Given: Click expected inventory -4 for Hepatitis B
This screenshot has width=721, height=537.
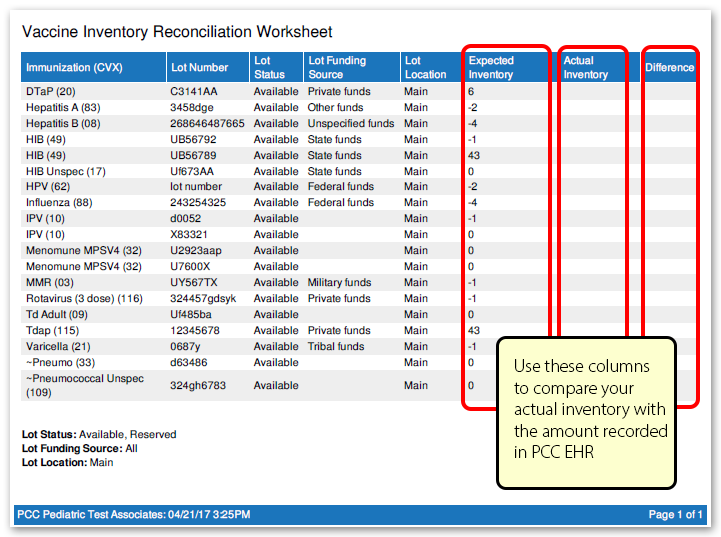Looking at the screenshot, I should 472,124.
